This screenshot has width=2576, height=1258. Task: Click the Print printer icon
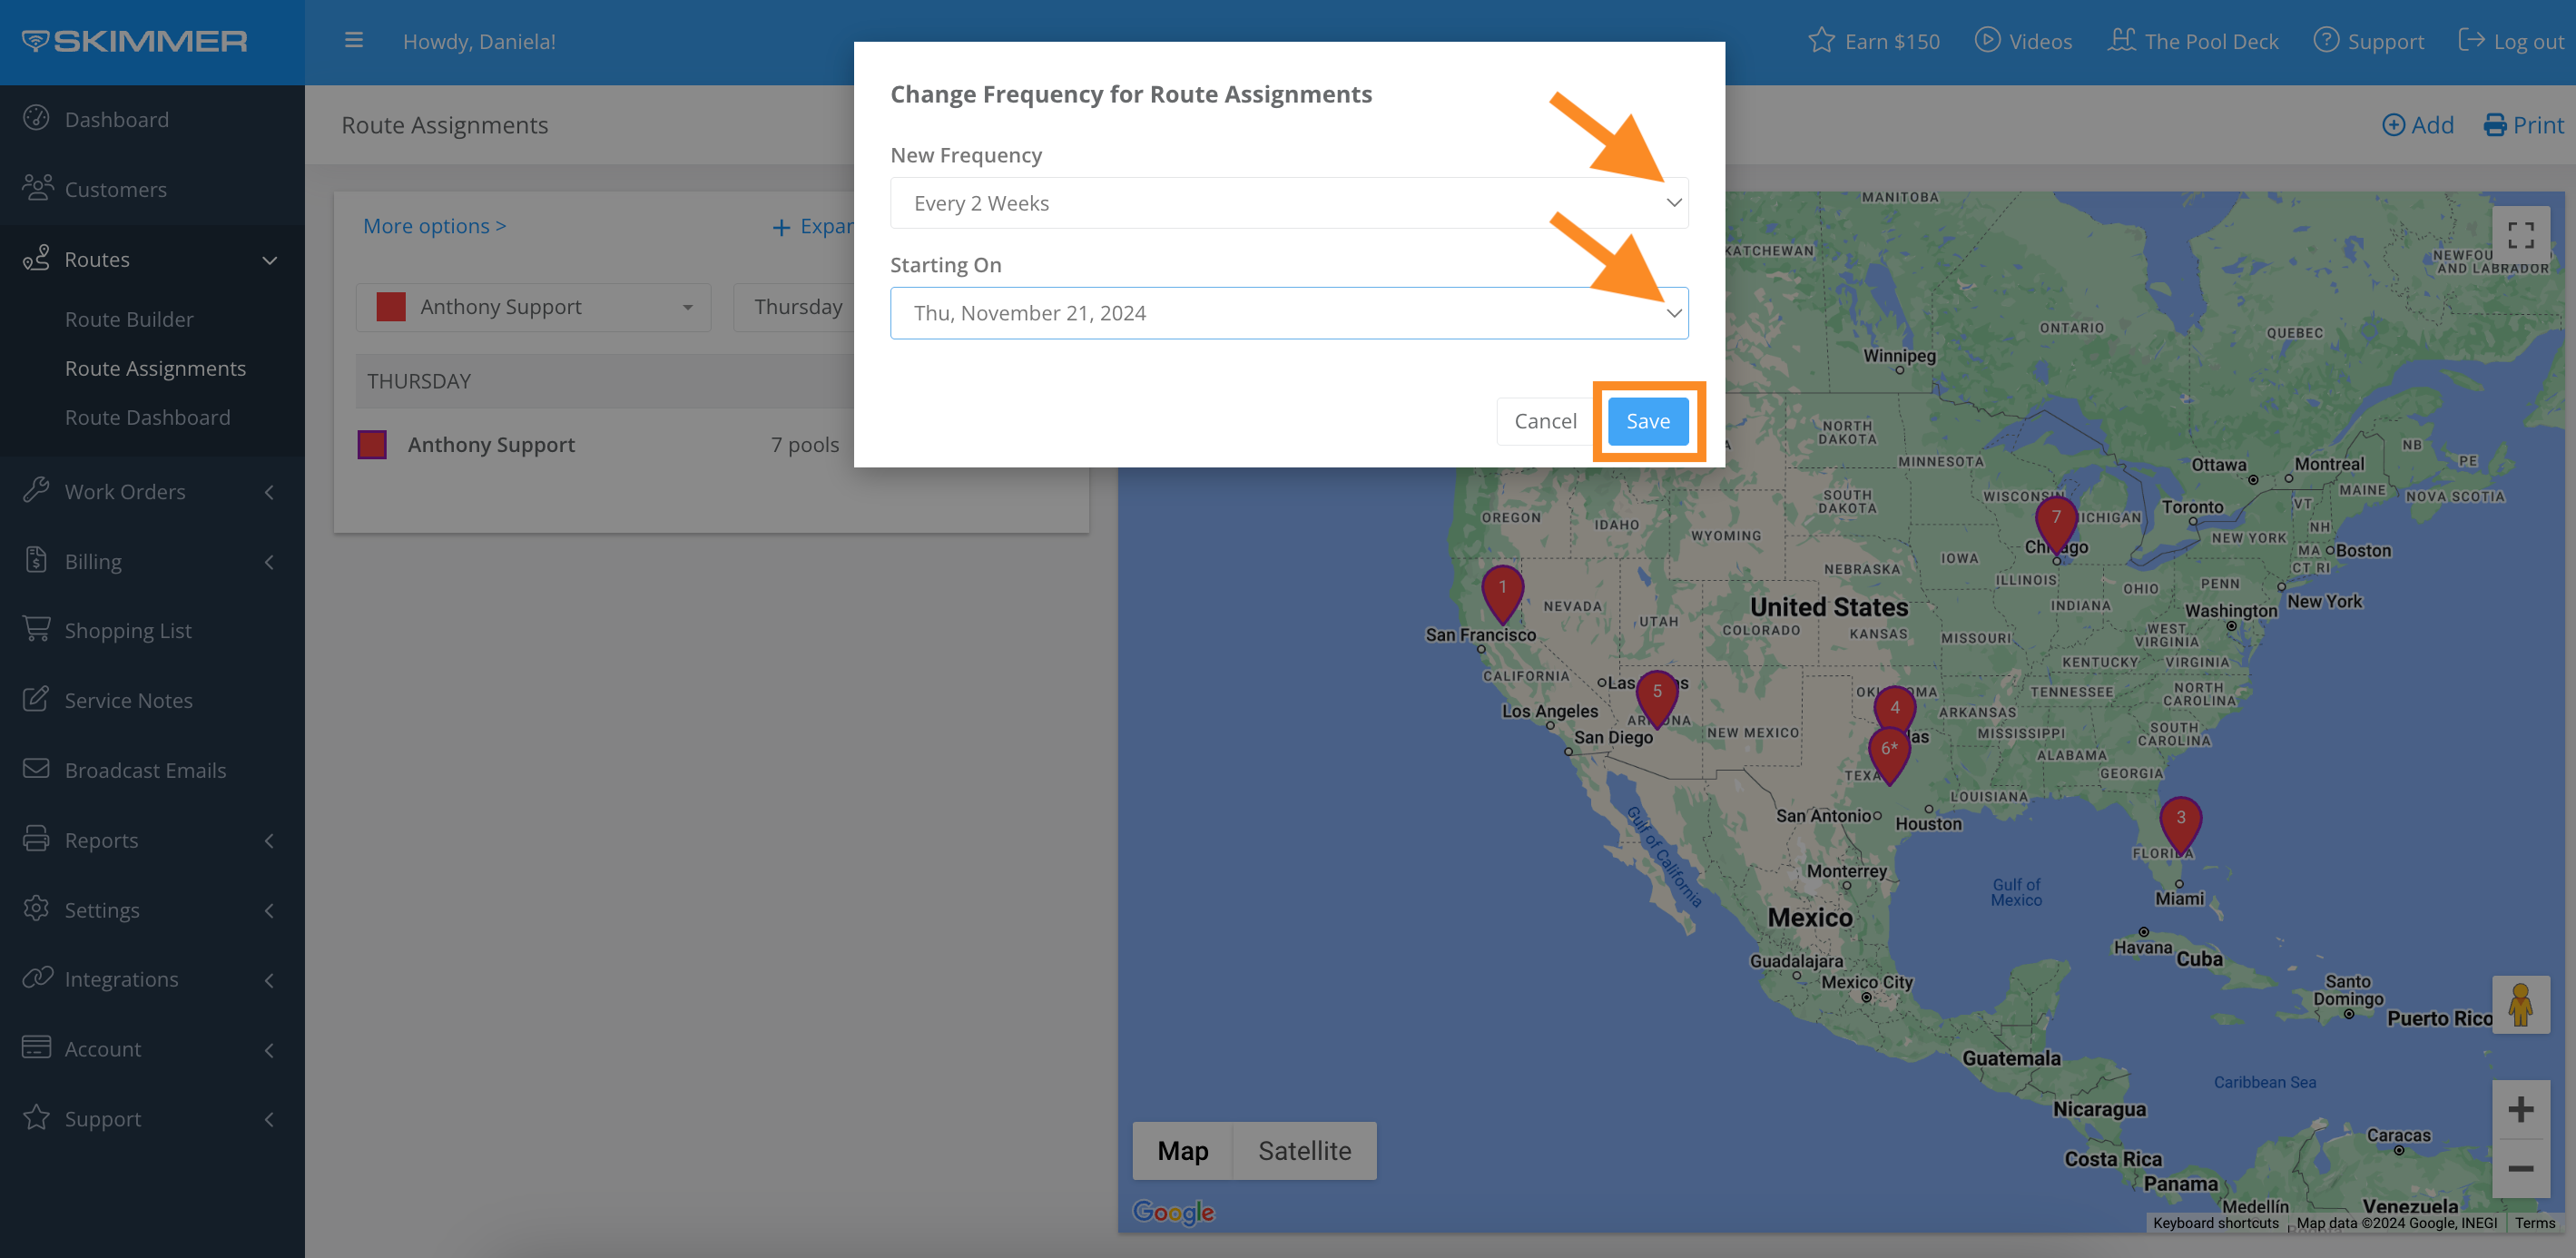(2495, 125)
